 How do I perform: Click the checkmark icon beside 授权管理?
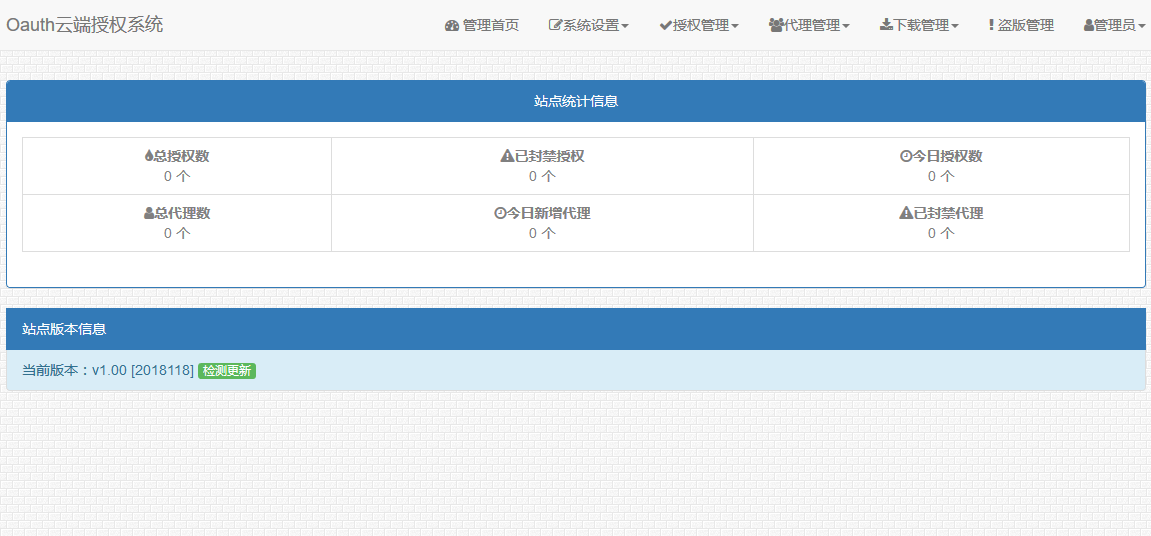pyautogui.click(x=666, y=26)
